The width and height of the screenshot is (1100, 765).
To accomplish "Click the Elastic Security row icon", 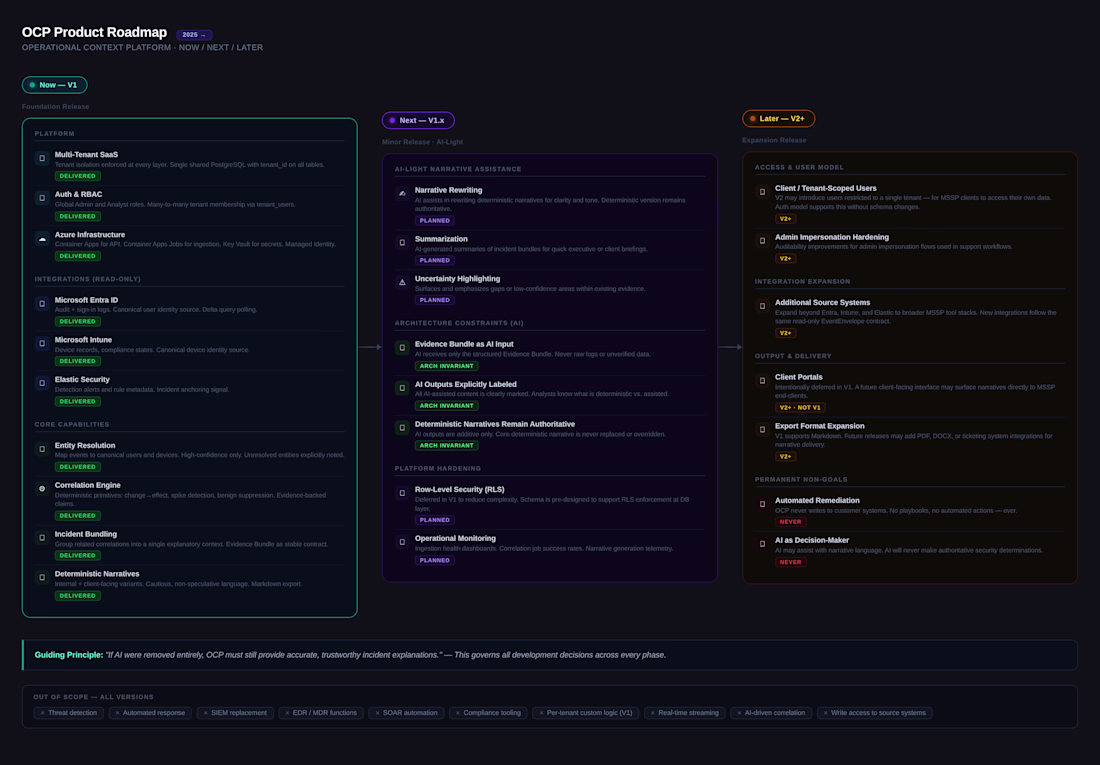I will pyautogui.click(x=42, y=383).
